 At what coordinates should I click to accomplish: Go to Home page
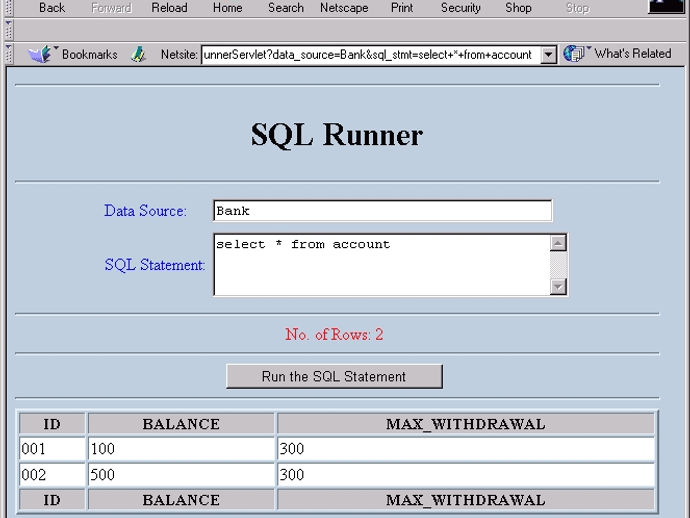tap(228, 7)
